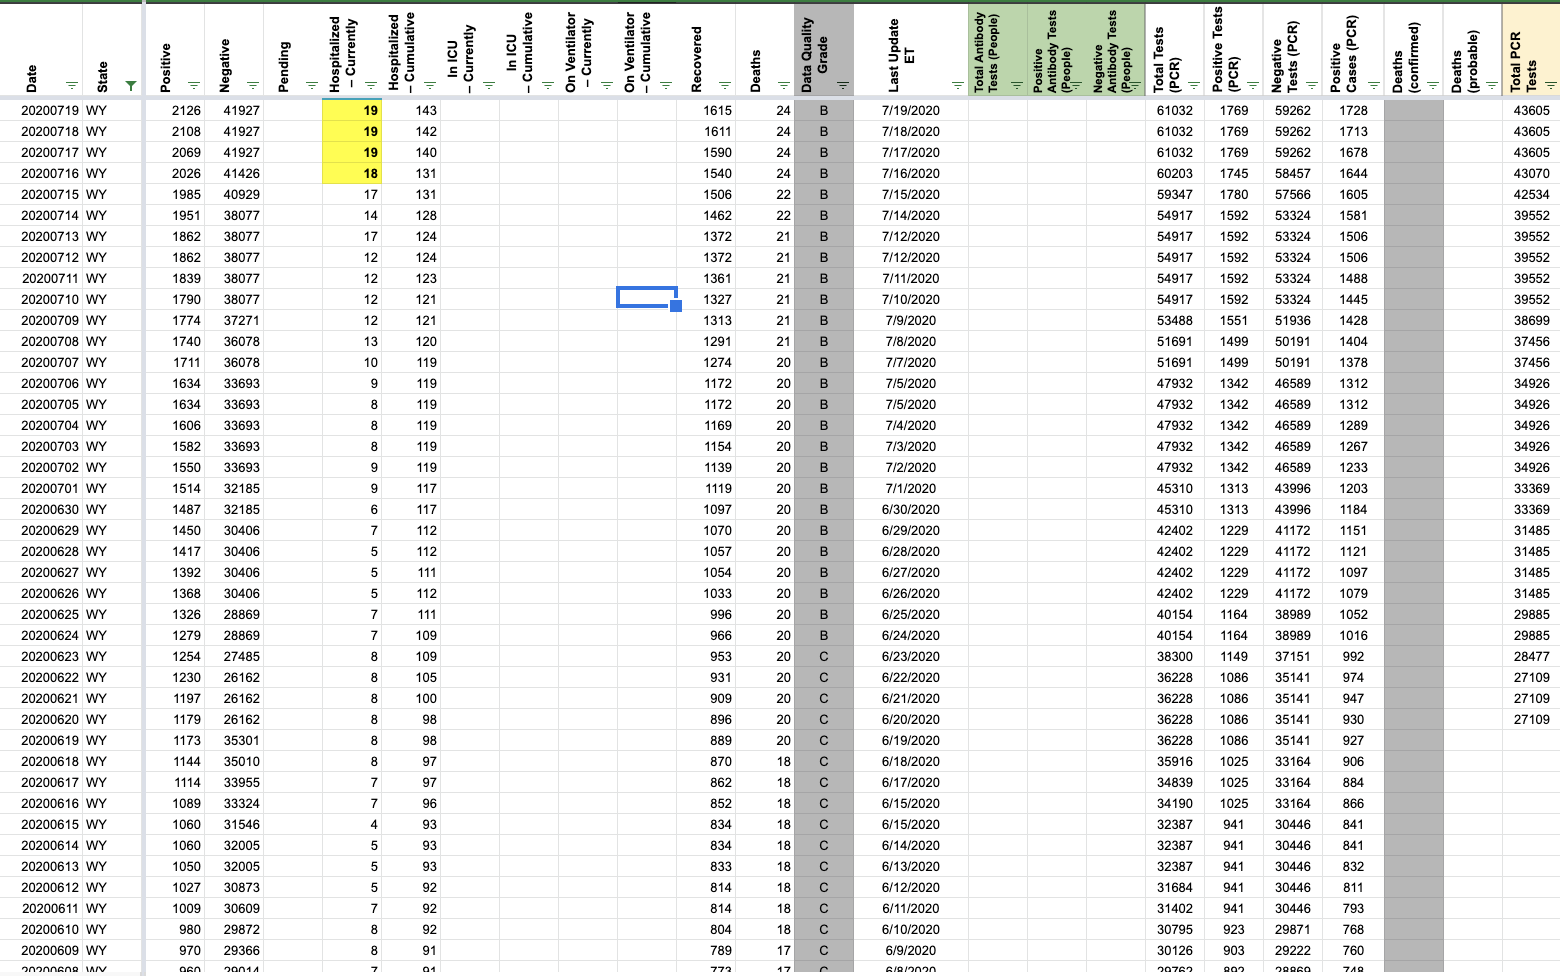Select the Last Update cell 6/9/2020
This screenshot has width=1560, height=976.
[910, 950]
